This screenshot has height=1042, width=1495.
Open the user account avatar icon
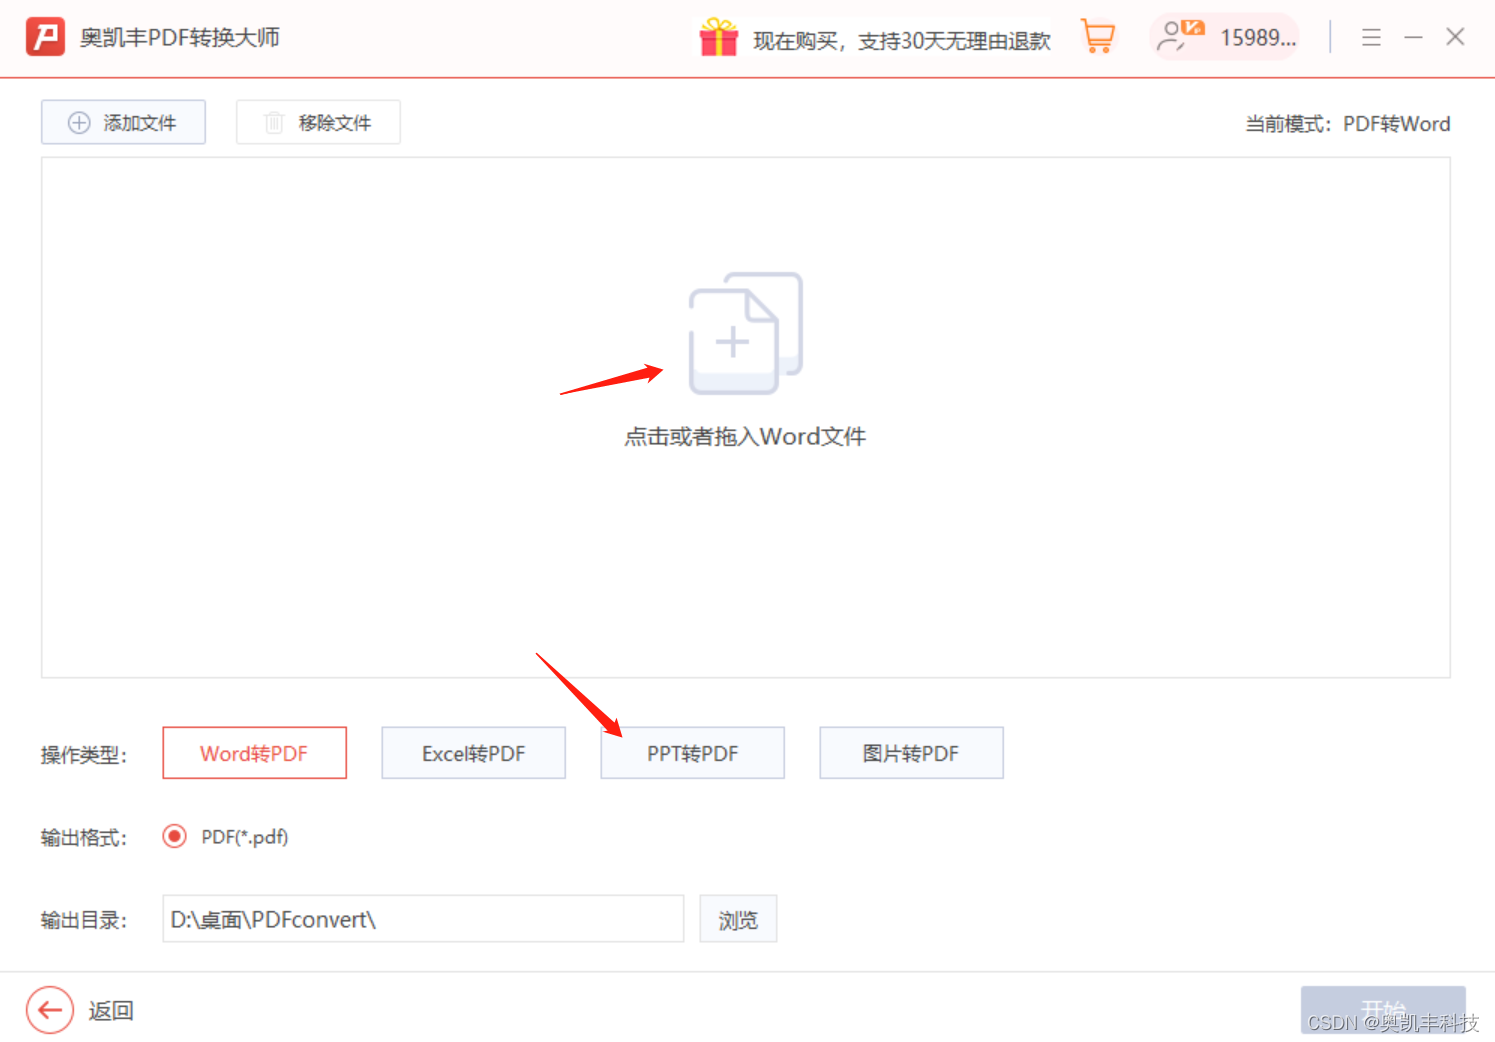pyautogui.click(x=1179, y=36)
